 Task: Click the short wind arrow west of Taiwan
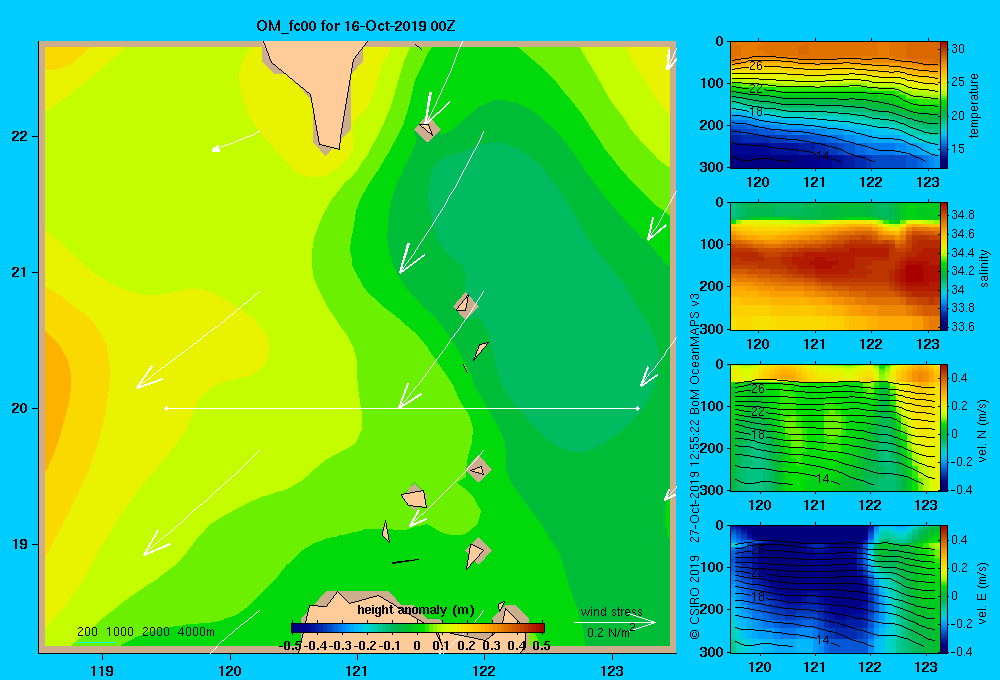click(x=235, y=142)
